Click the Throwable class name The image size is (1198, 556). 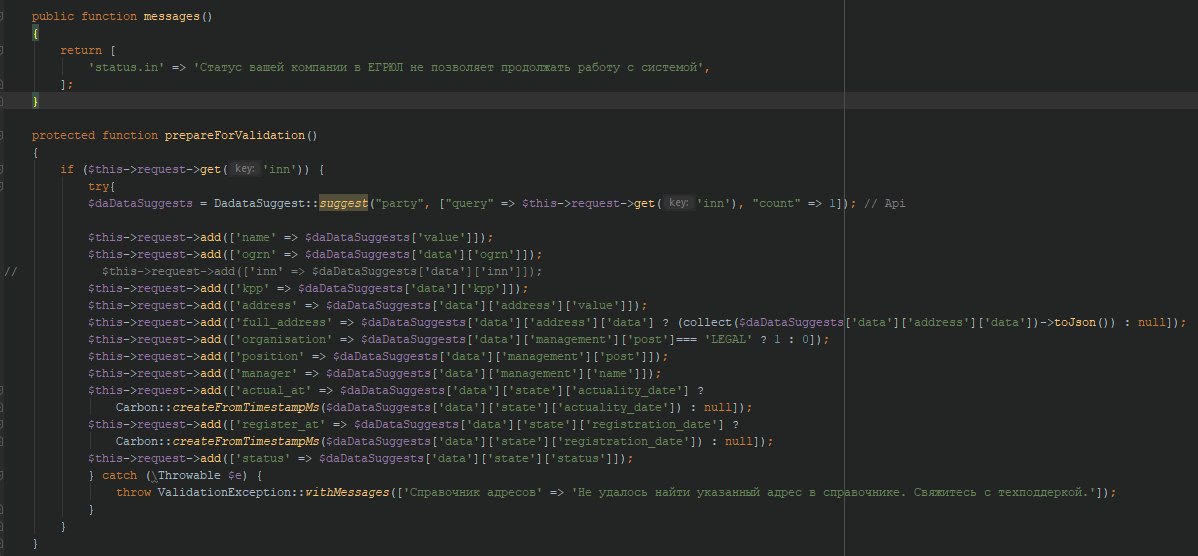click(189, 475)
